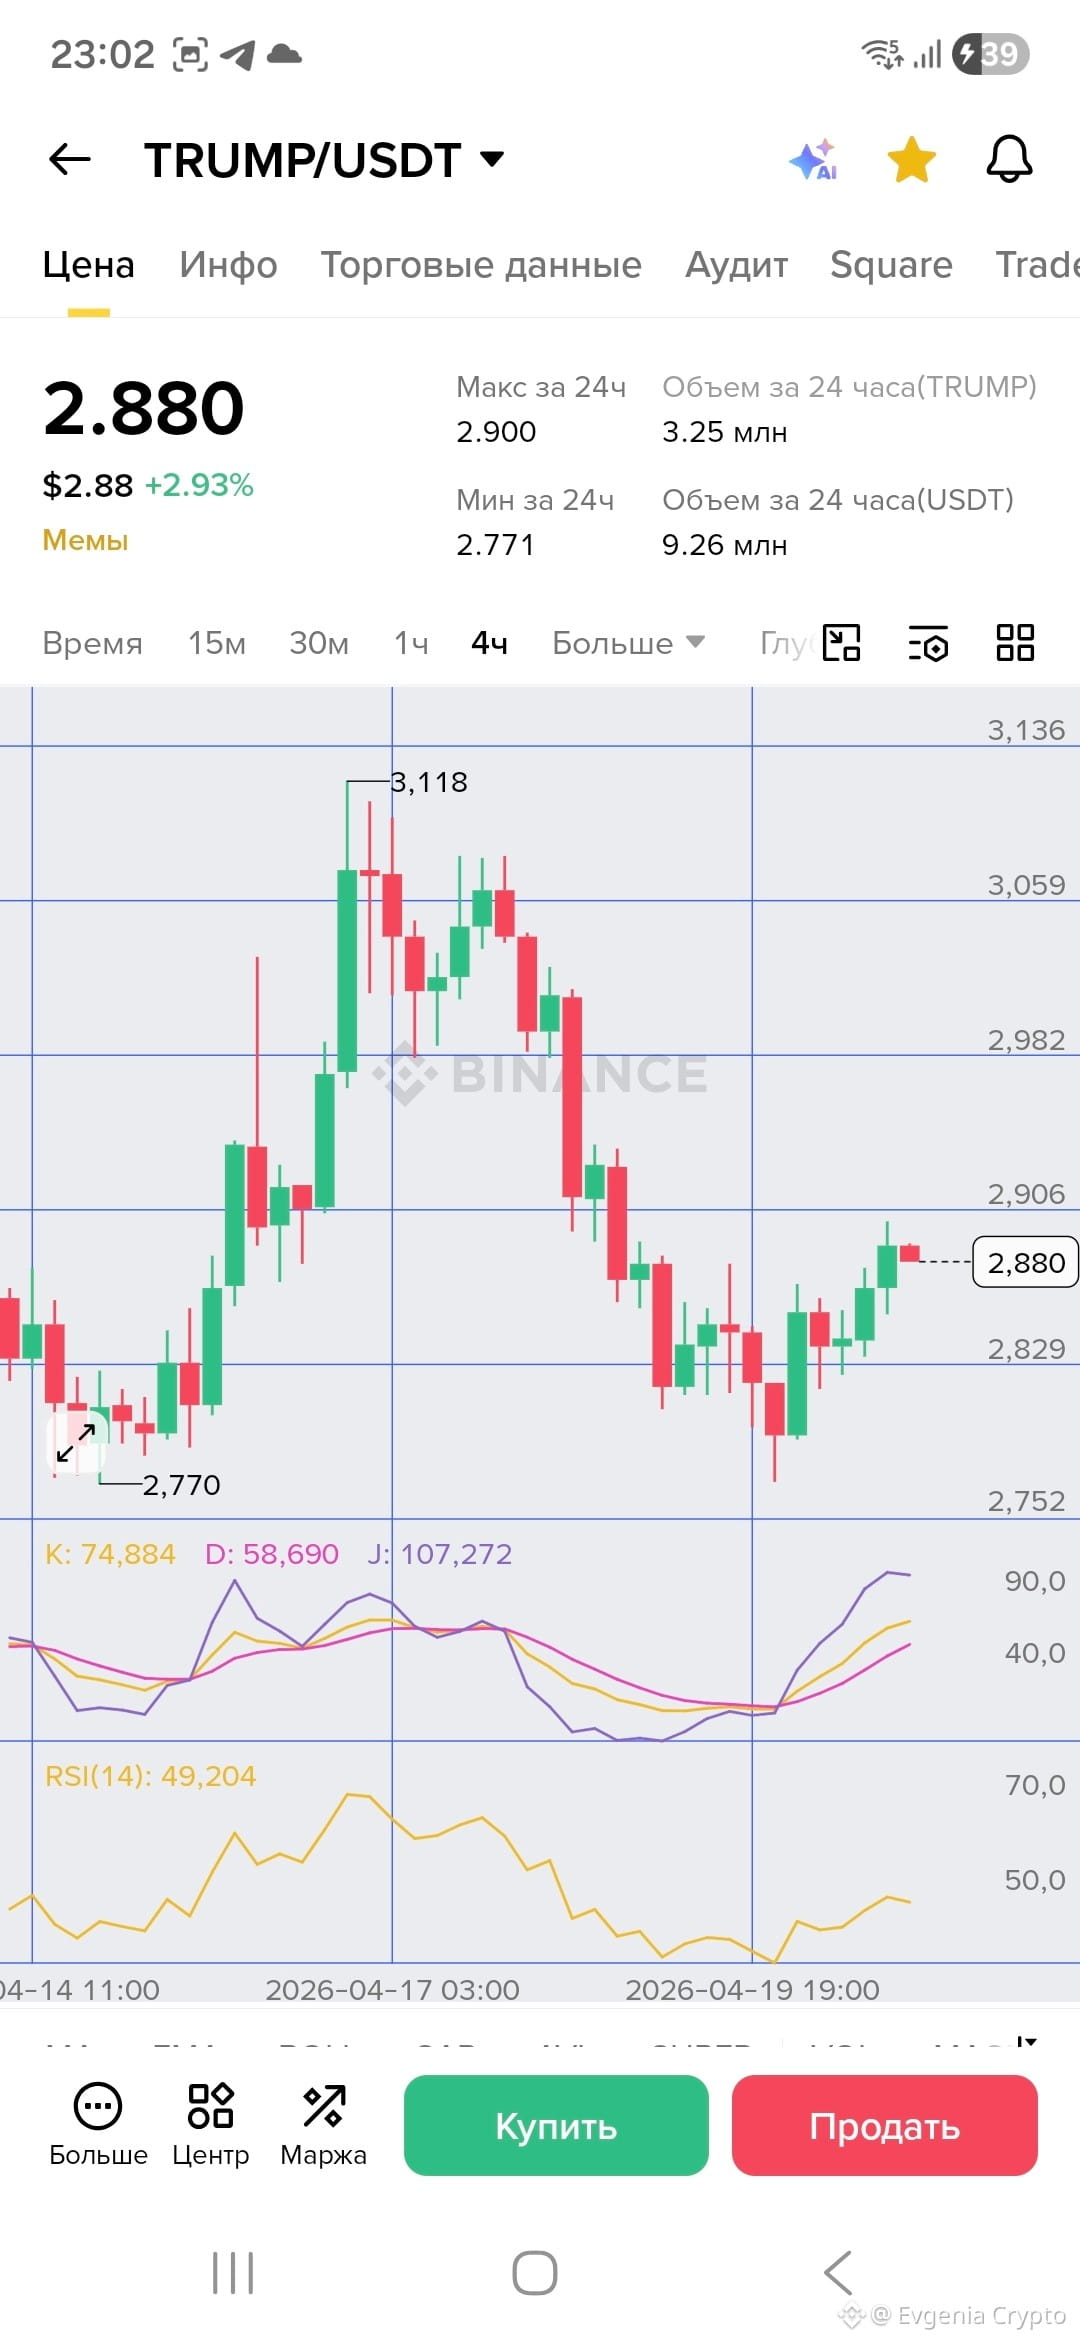Screen dimensions: 1080x2340
Task: Open the Square tab
Action: (x=891, y=265)
